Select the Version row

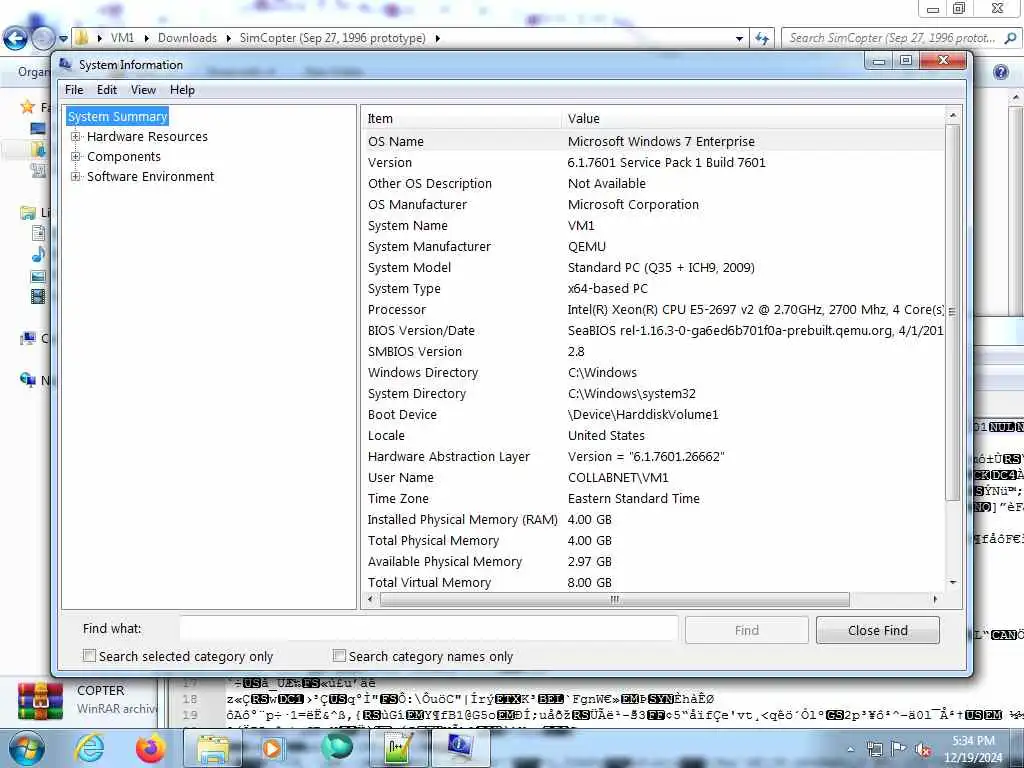point(653,162)
